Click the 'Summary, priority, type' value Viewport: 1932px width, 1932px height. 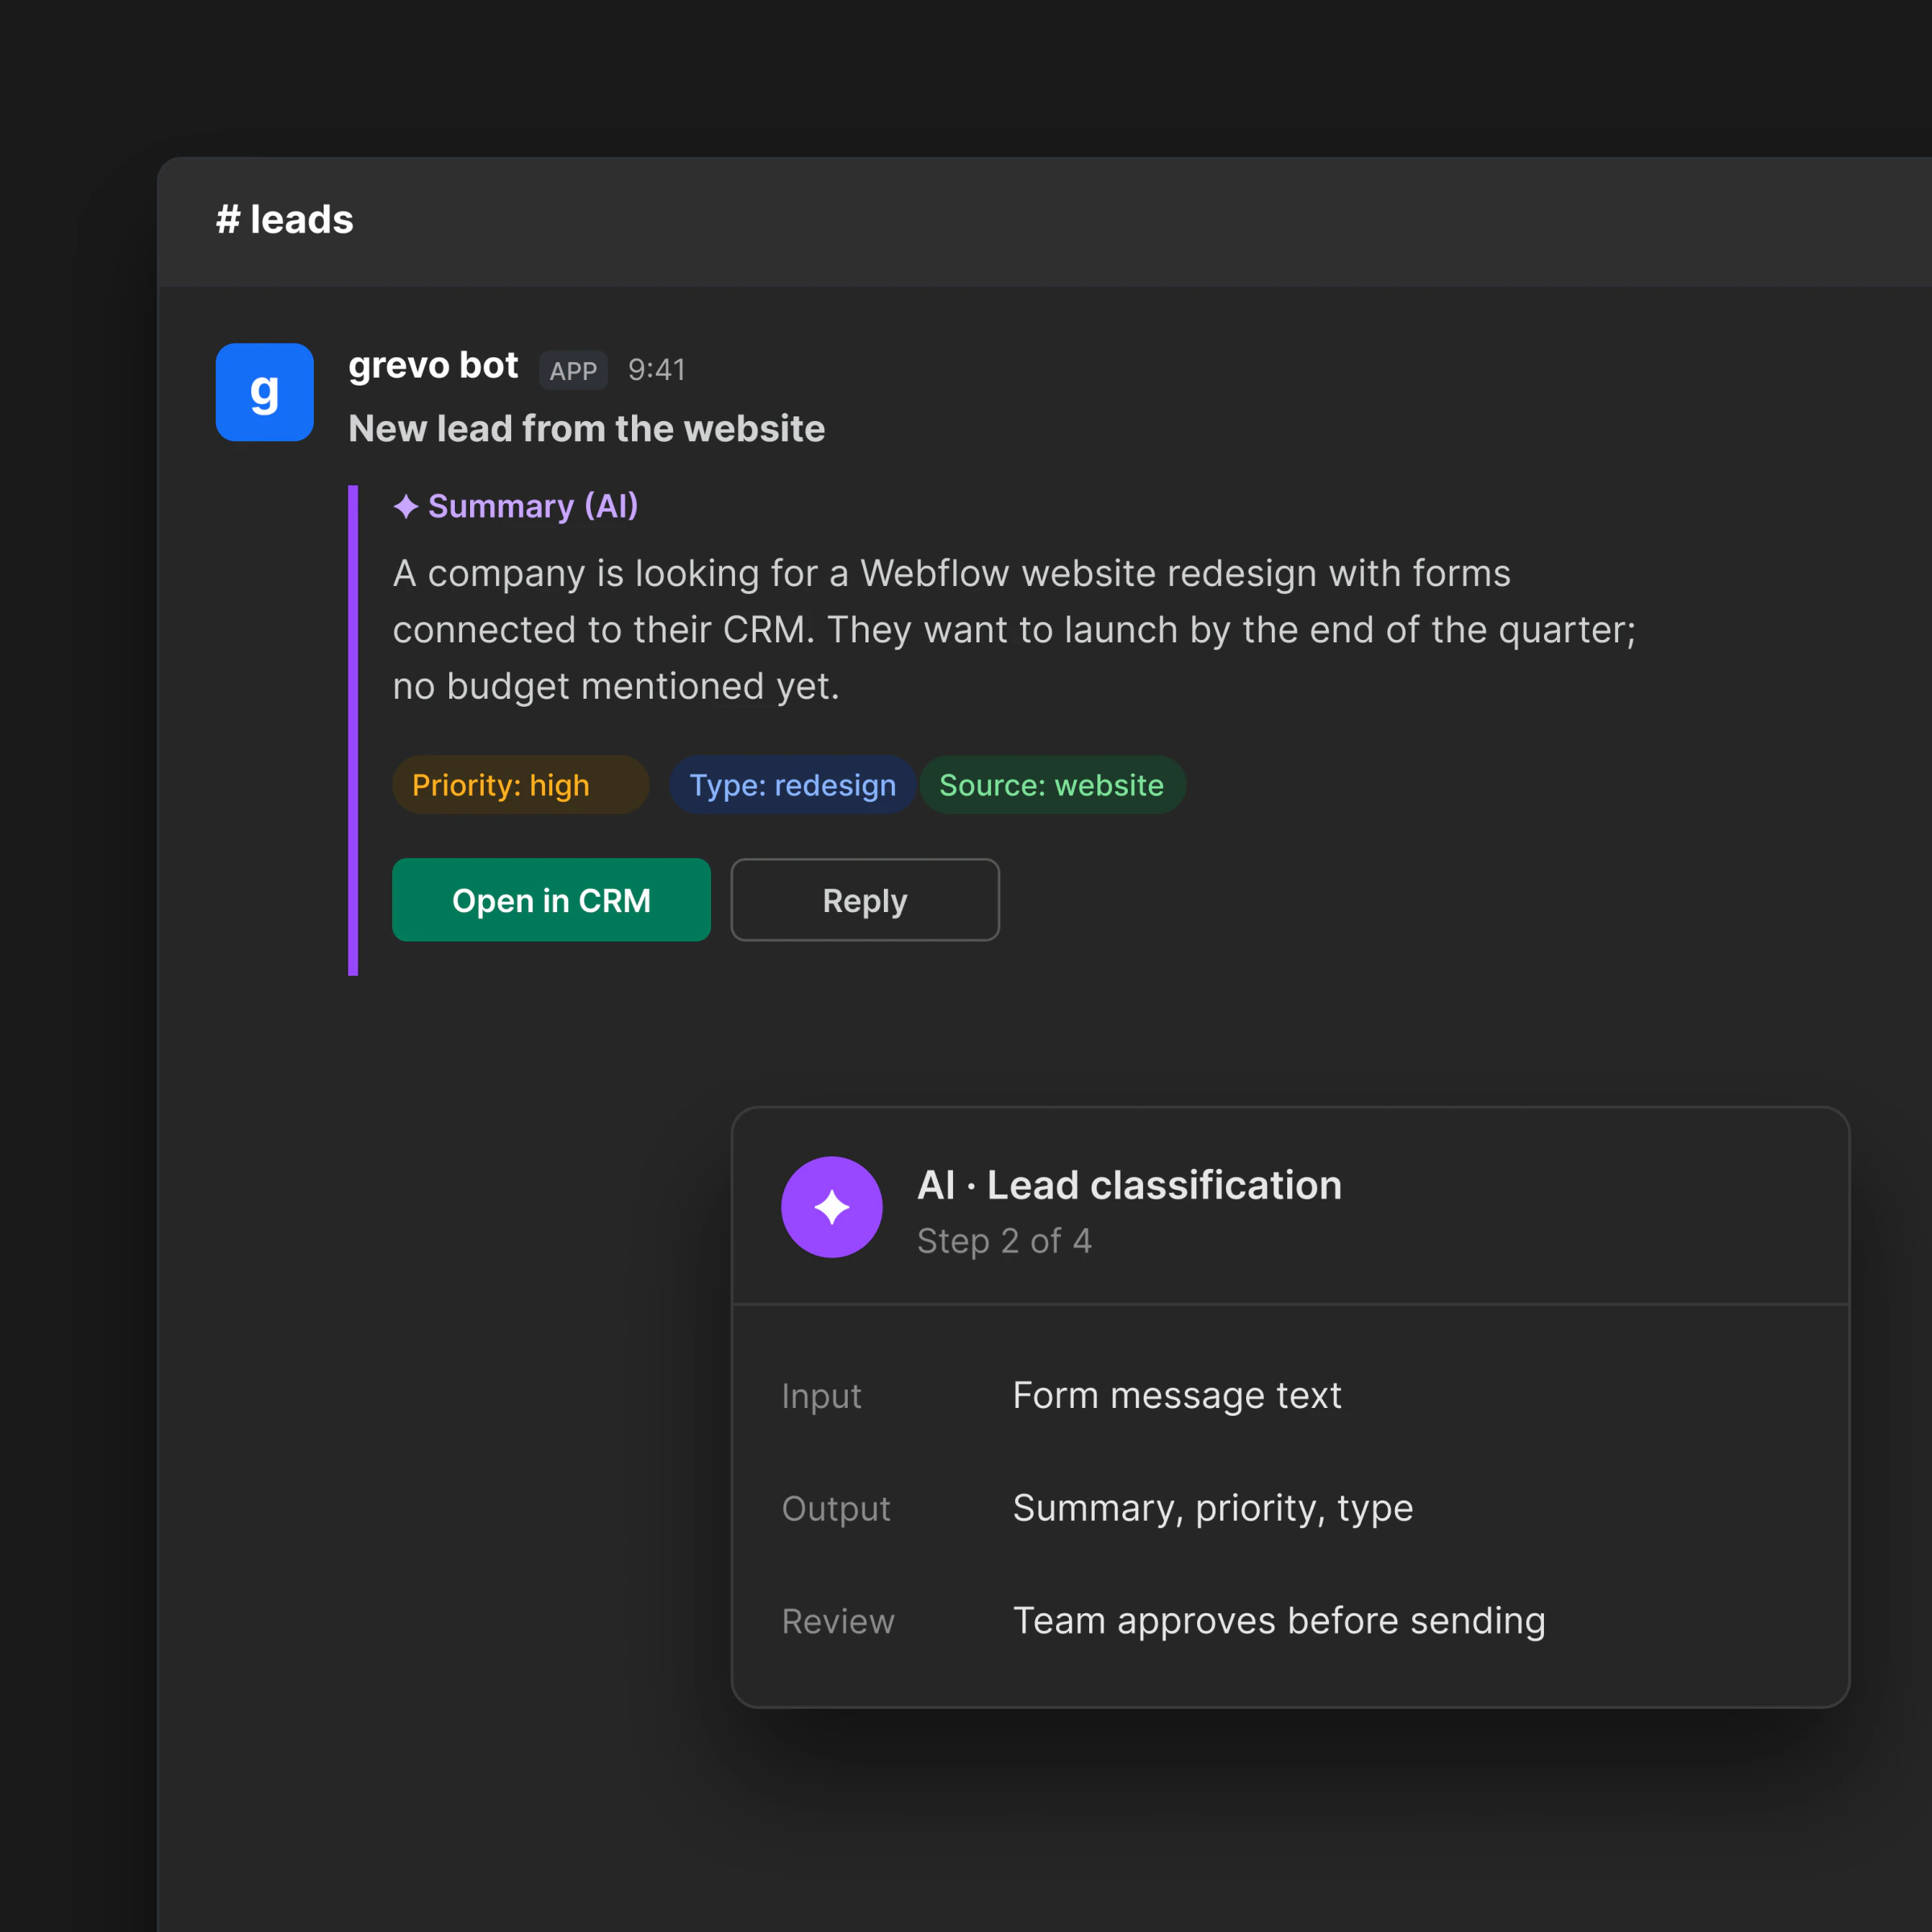pos(1213,1508)
